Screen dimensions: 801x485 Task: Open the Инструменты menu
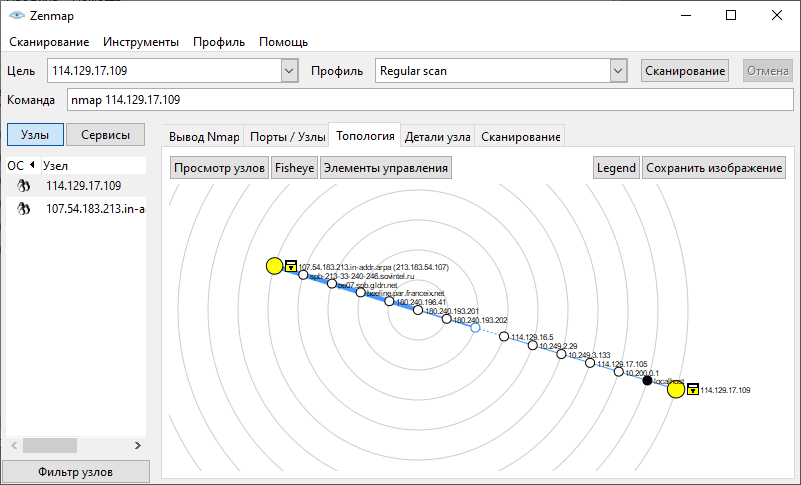point(141,42)
